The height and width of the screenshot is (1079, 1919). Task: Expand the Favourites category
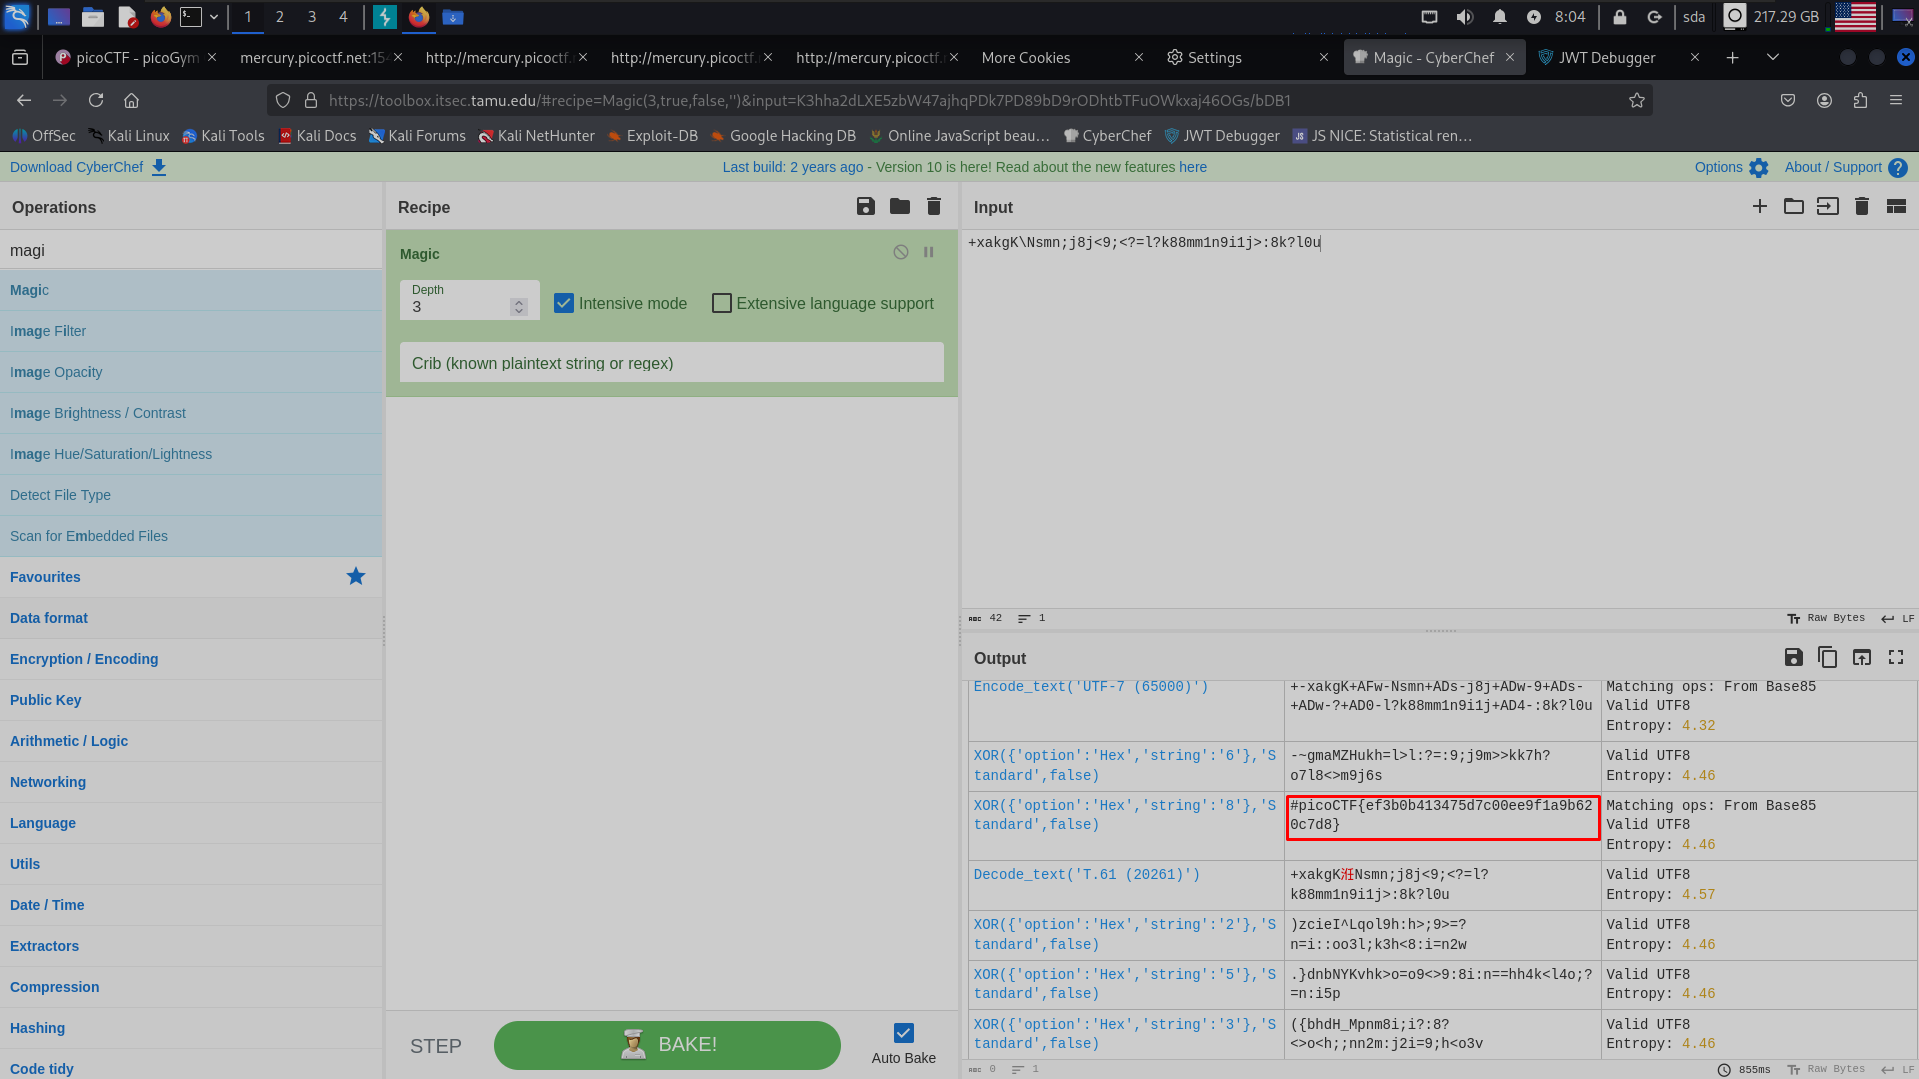click(x=45, y=577)
